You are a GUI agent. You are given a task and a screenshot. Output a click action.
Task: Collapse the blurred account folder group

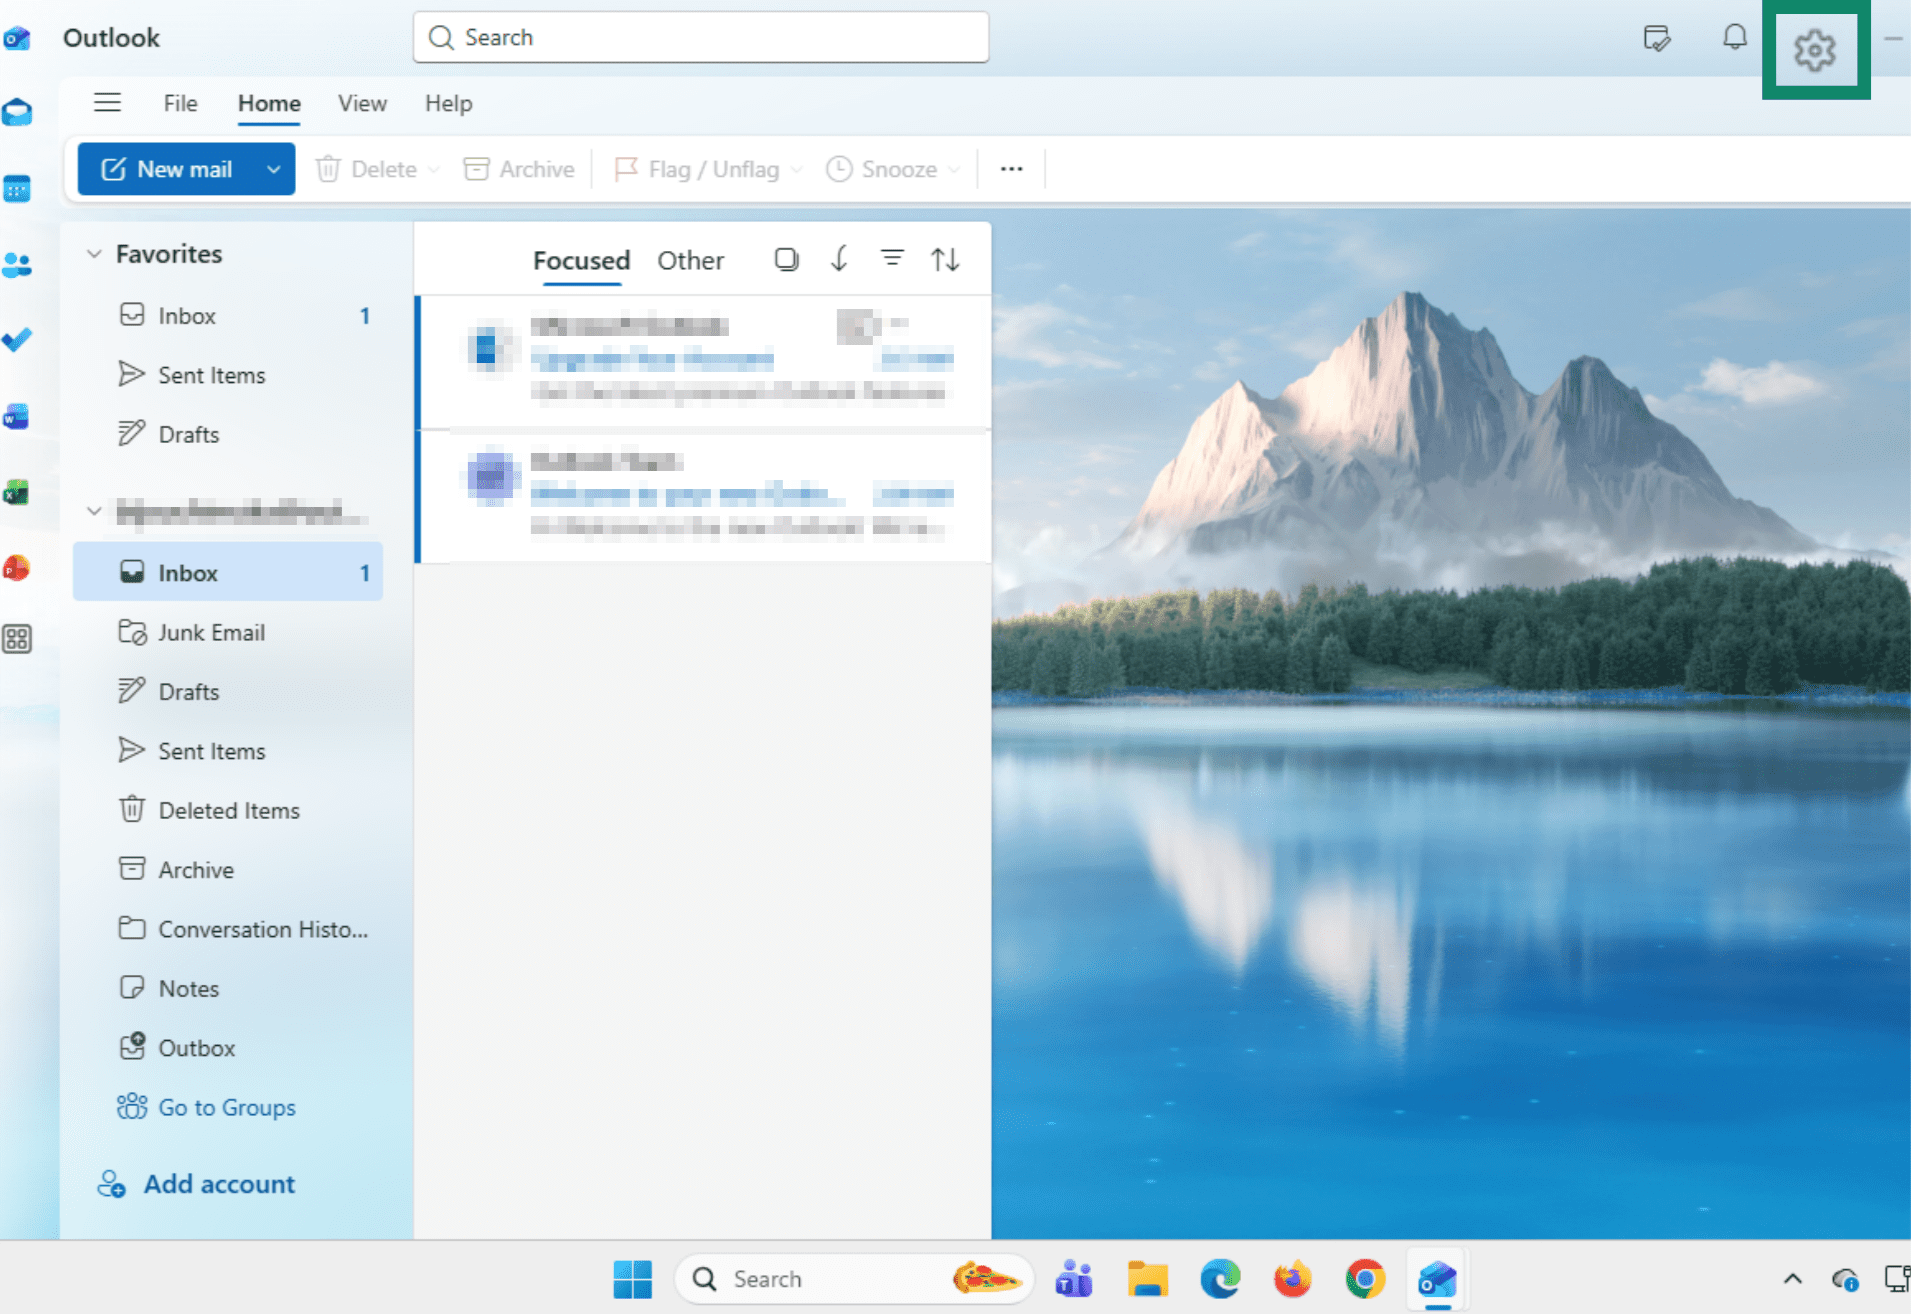(x=94, y=511)
